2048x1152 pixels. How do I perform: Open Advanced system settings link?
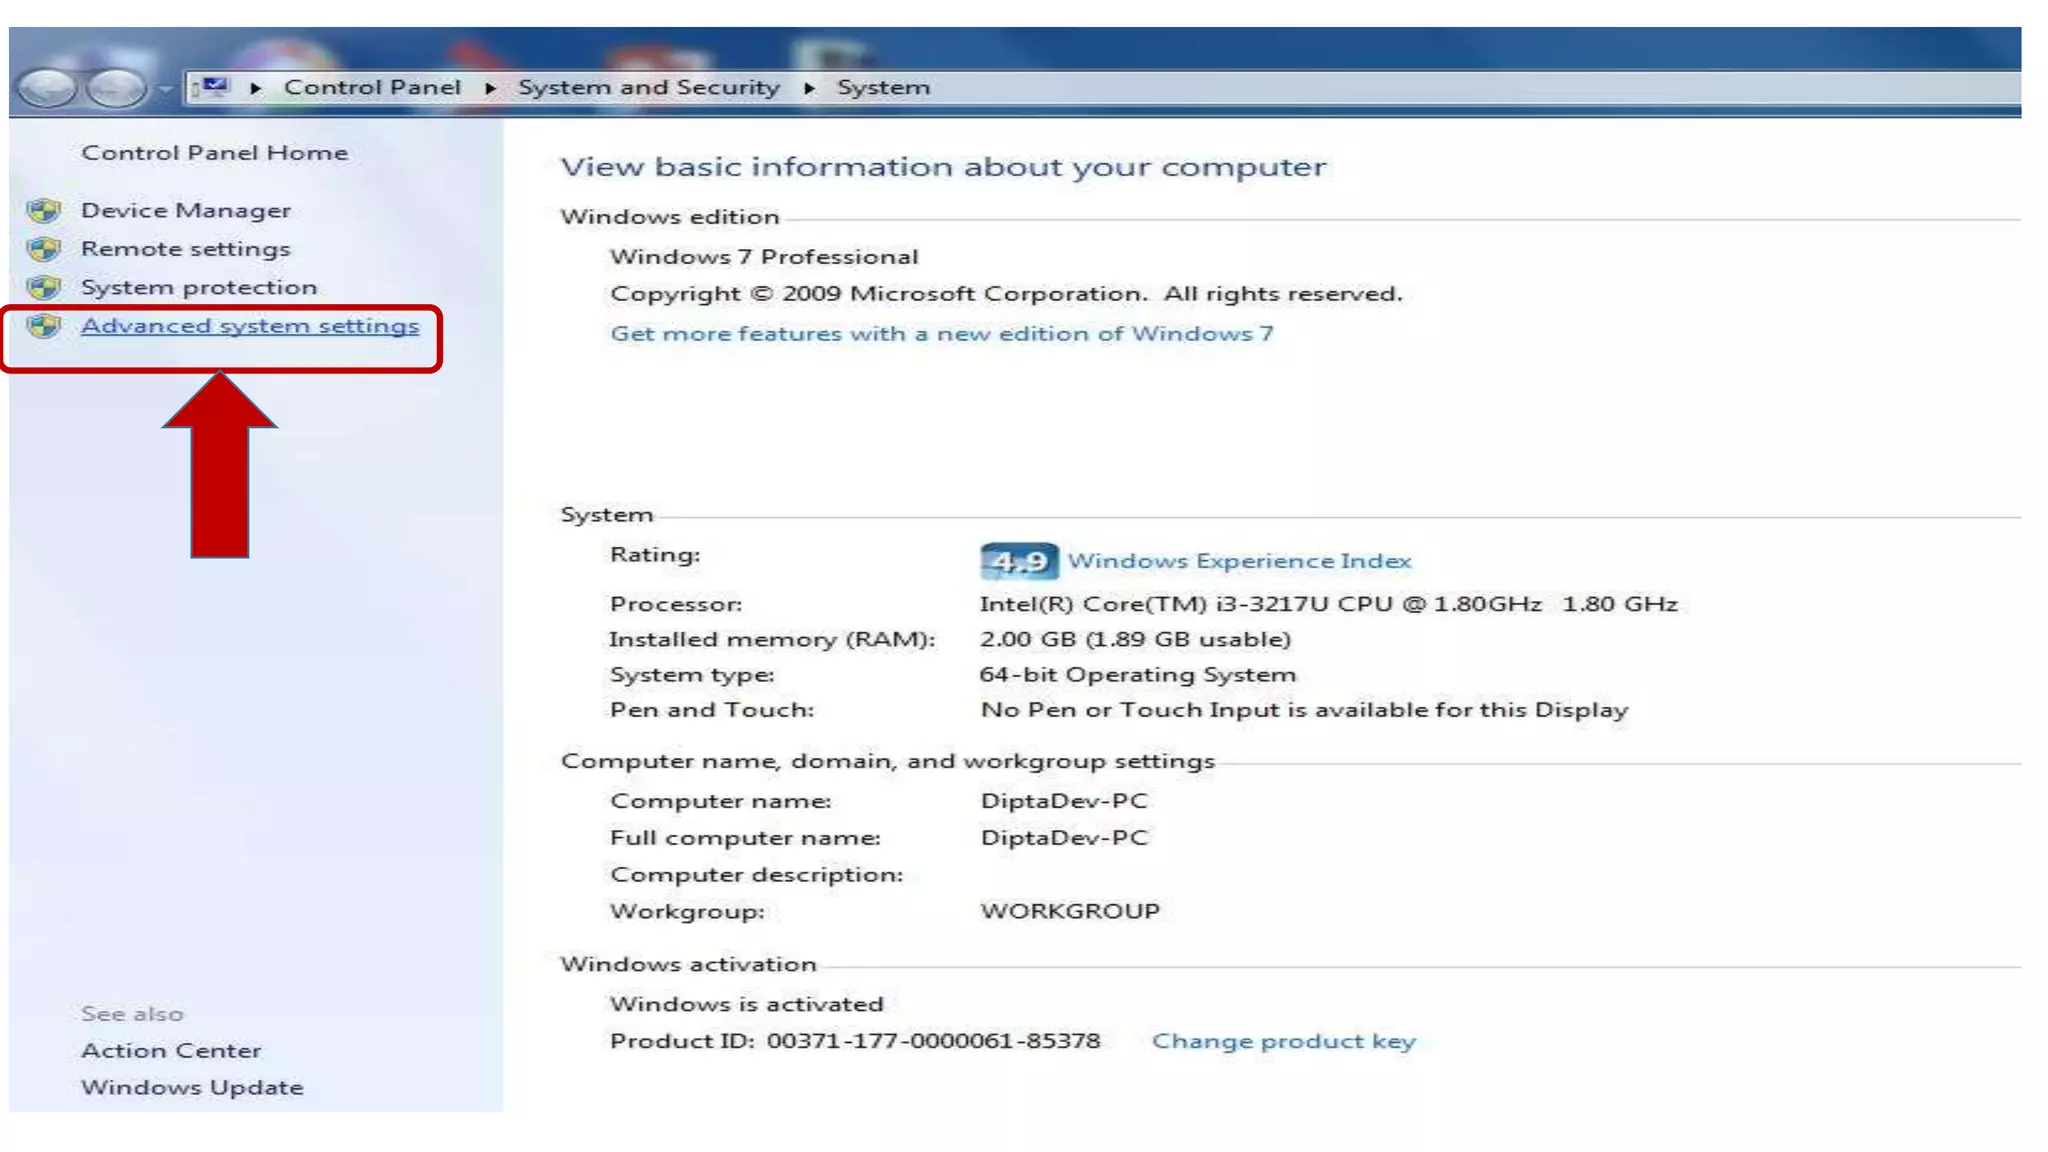point(250,326)
